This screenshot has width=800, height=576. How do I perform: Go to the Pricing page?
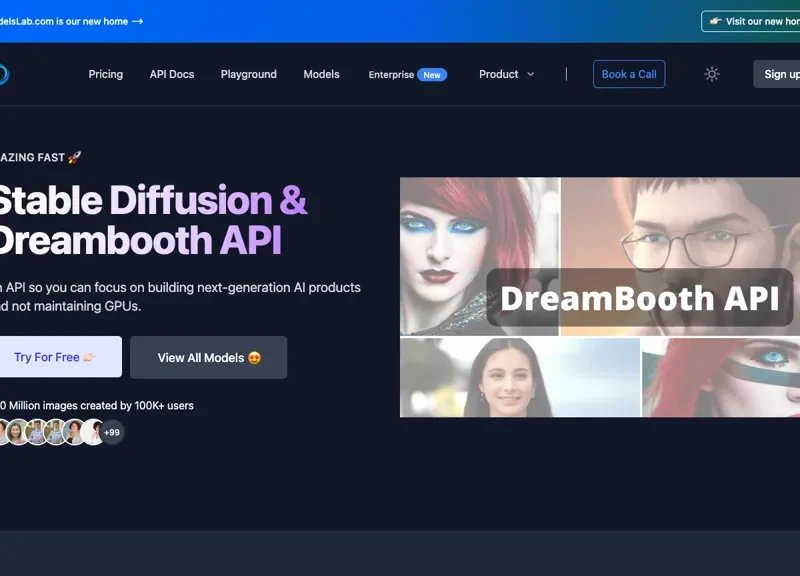click(106, 74)
